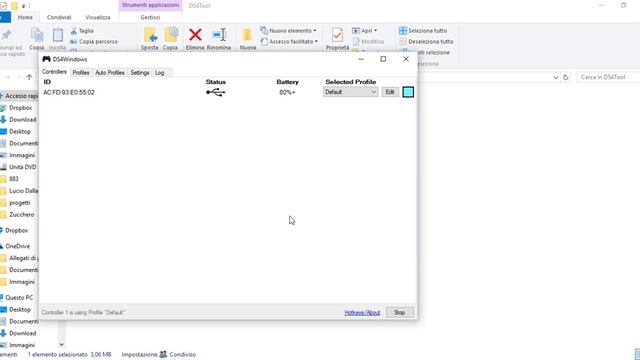Click Modifica in the ribbon
640x360 pixels.
[x=368, y=42]
